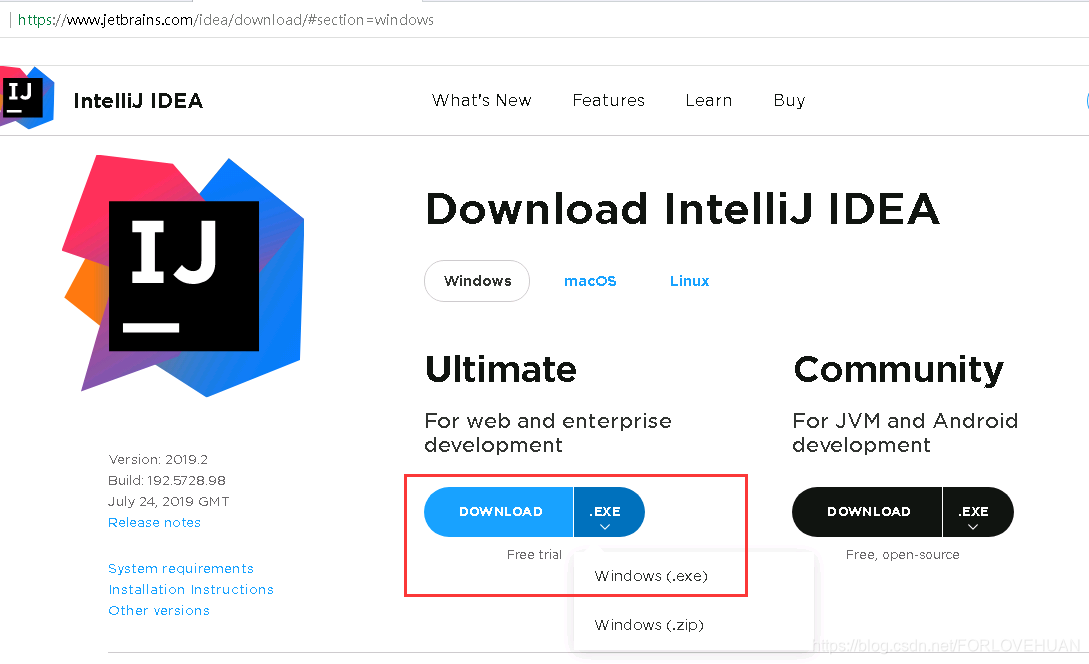Choose Windows (.exe) from the dropdown

(x=651, y=576)
